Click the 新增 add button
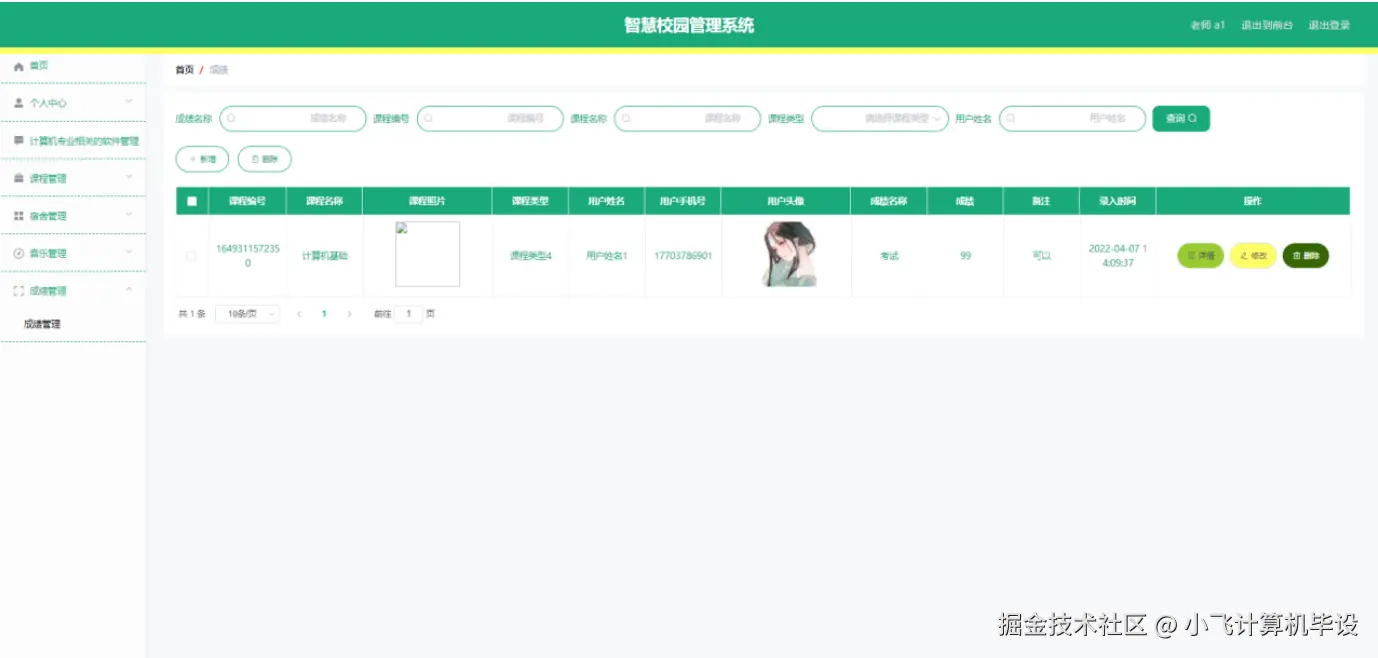Image resolution: width=1378 pixels, height=658 pixels. (202, 159)
